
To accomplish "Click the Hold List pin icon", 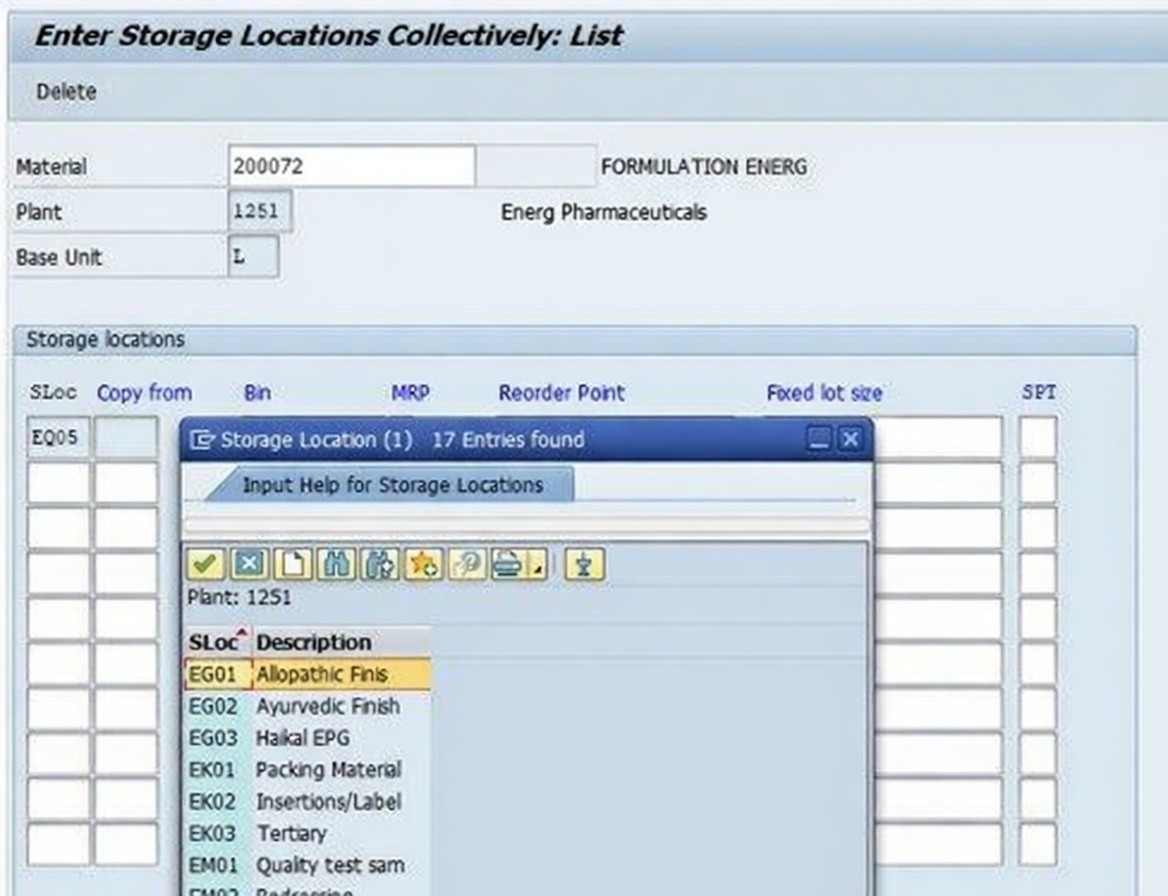I will point(584,565).
